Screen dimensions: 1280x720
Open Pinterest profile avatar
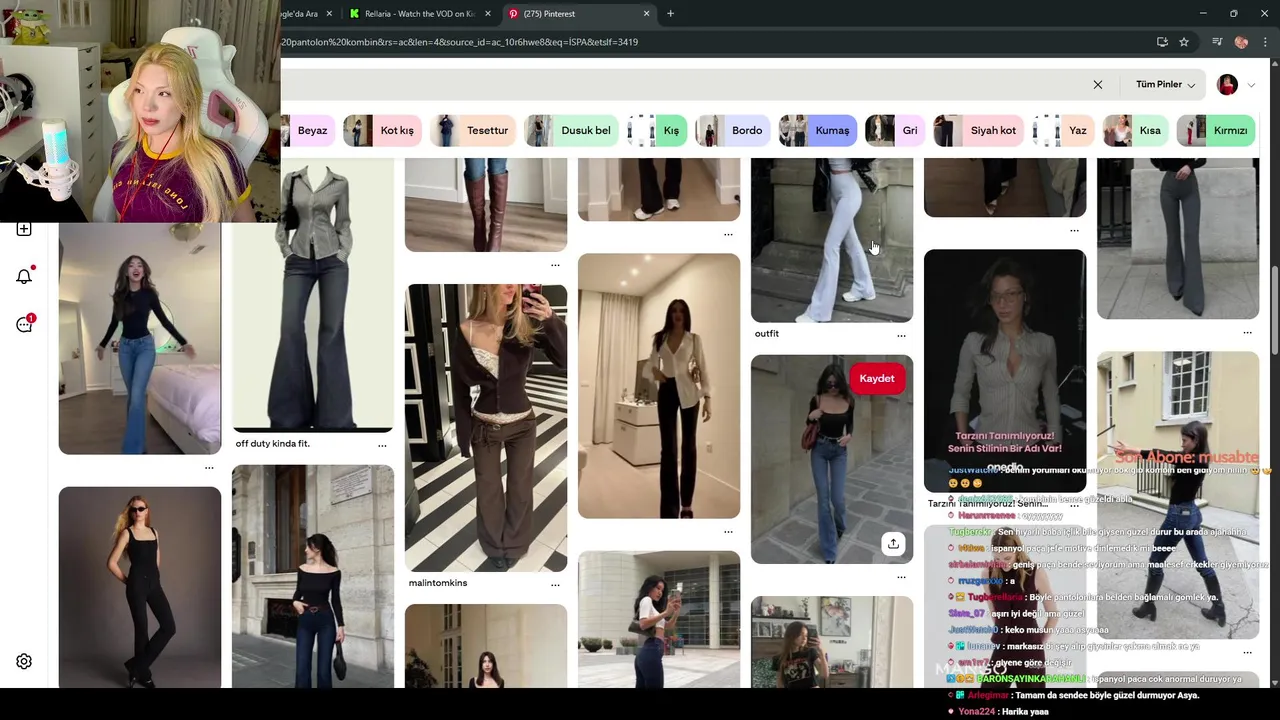point(1227,85)
